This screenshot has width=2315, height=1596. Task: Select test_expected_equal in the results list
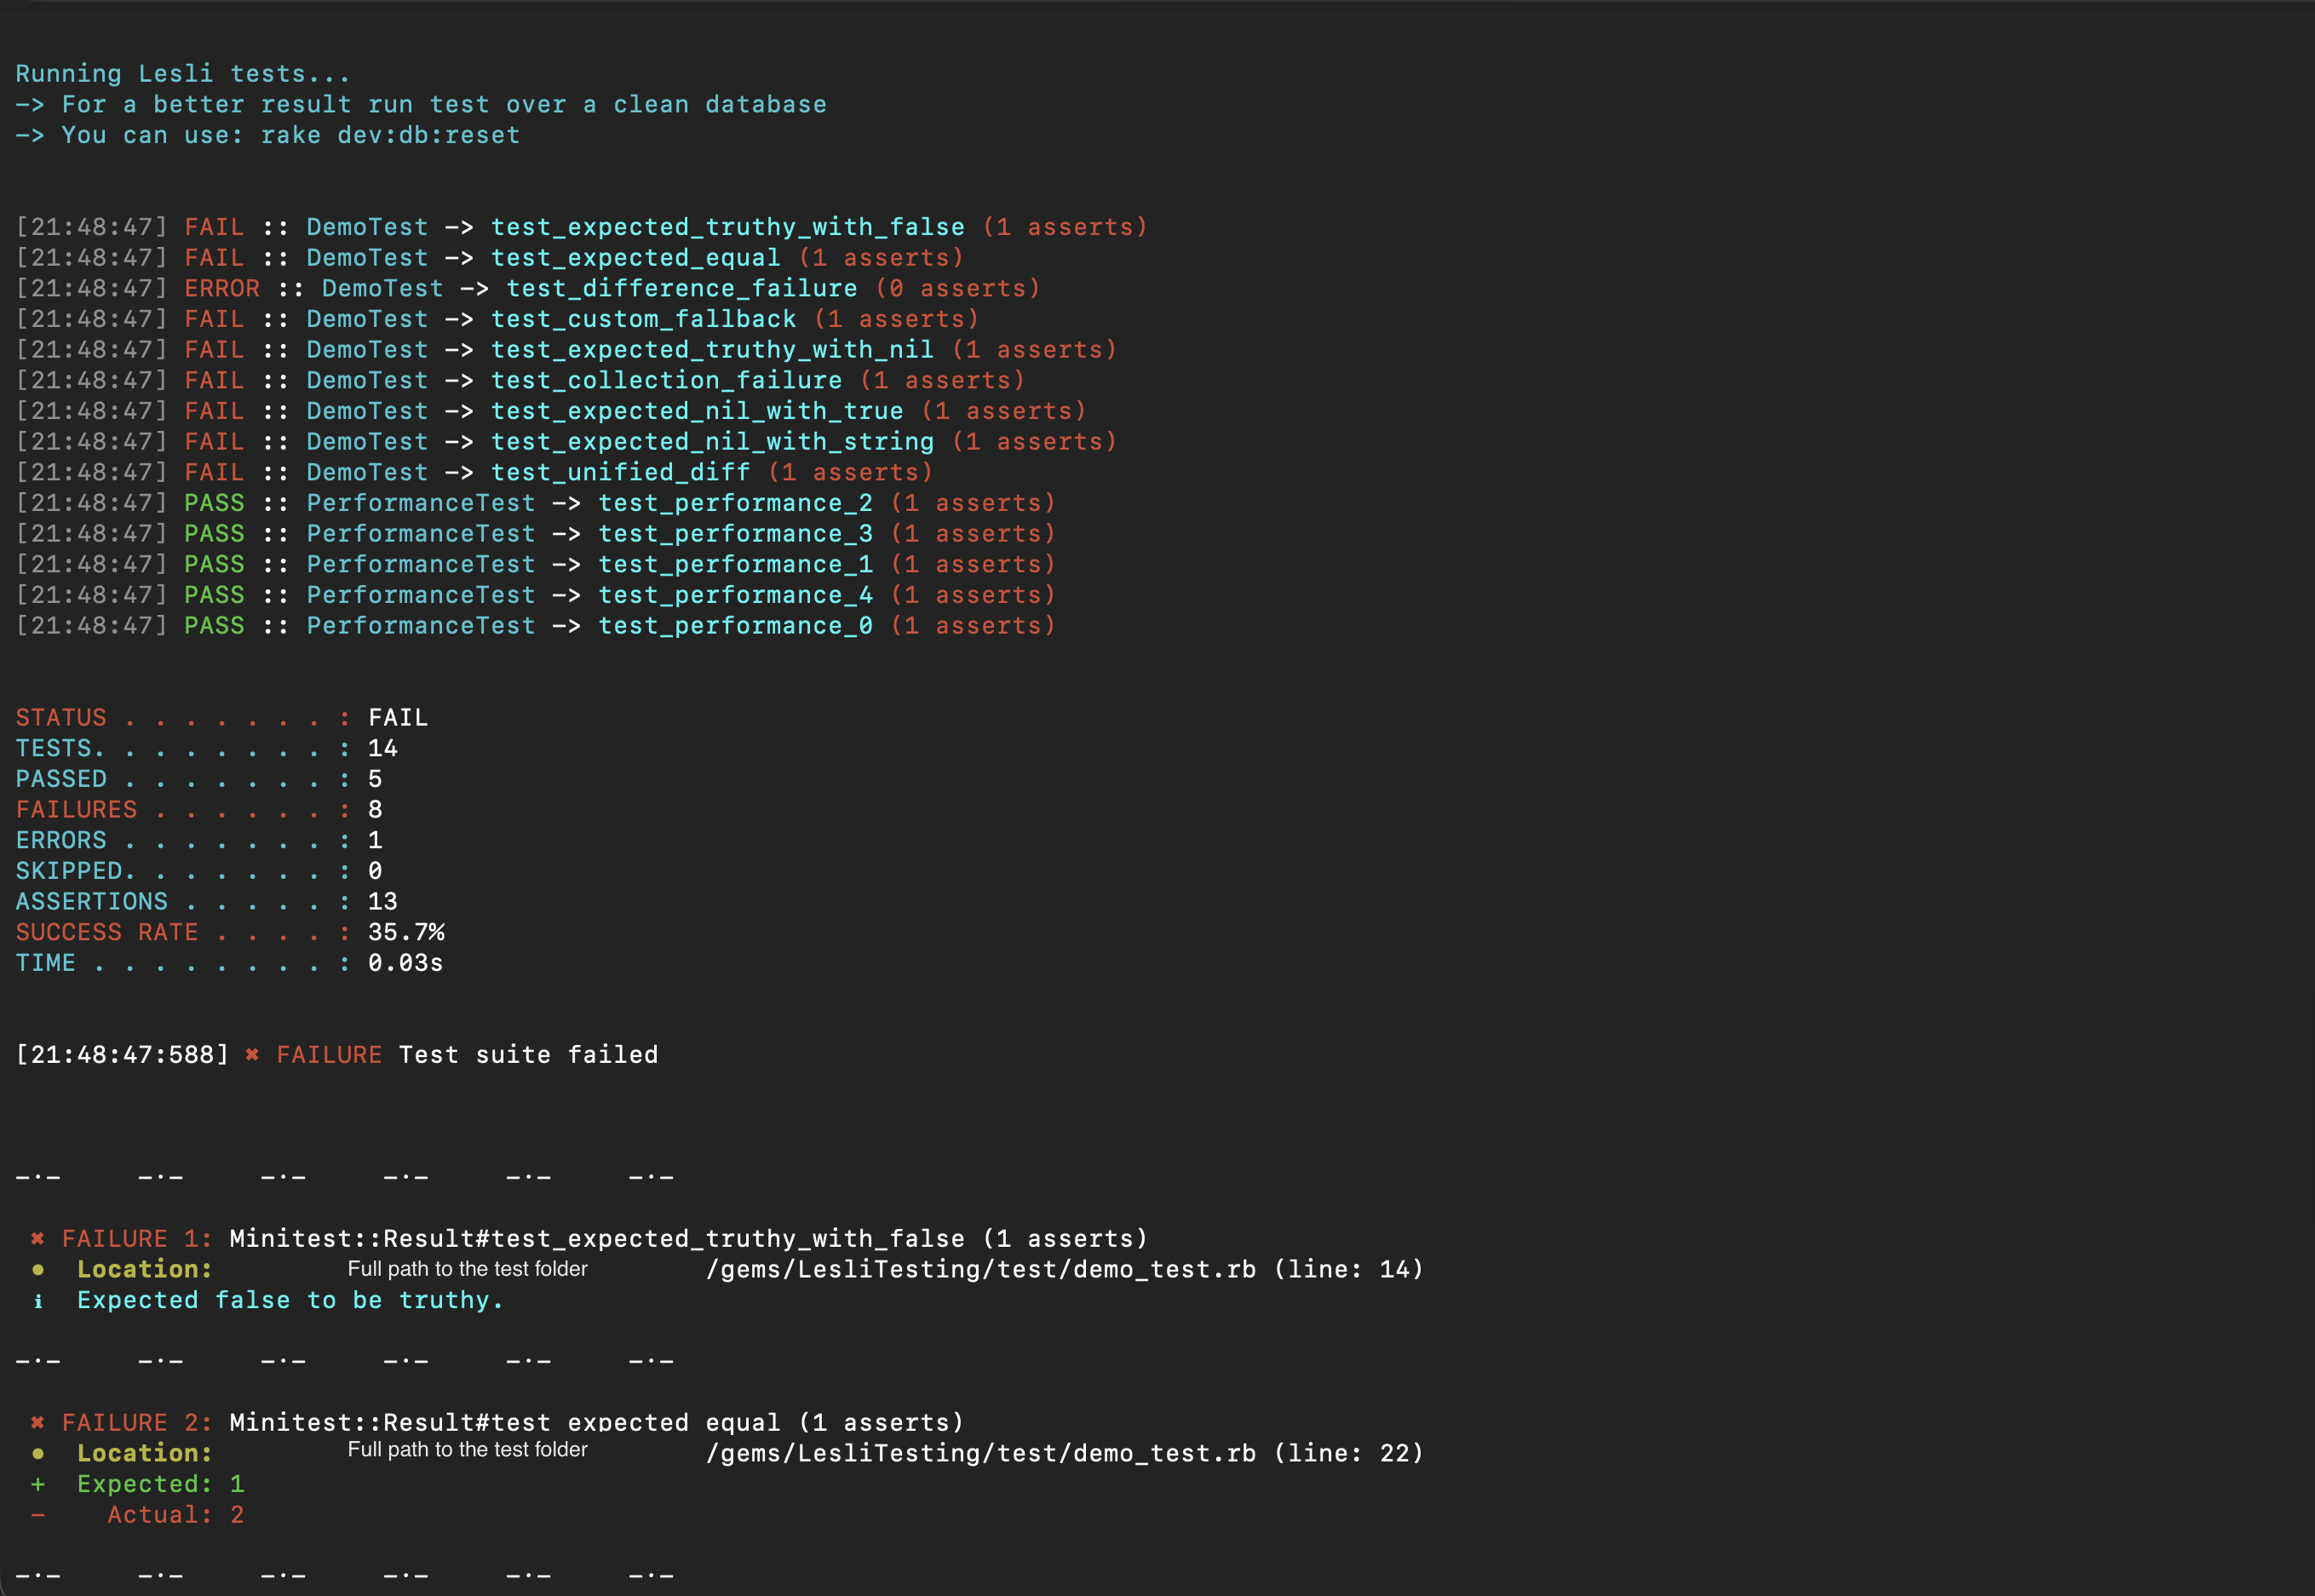coord(636,258)
